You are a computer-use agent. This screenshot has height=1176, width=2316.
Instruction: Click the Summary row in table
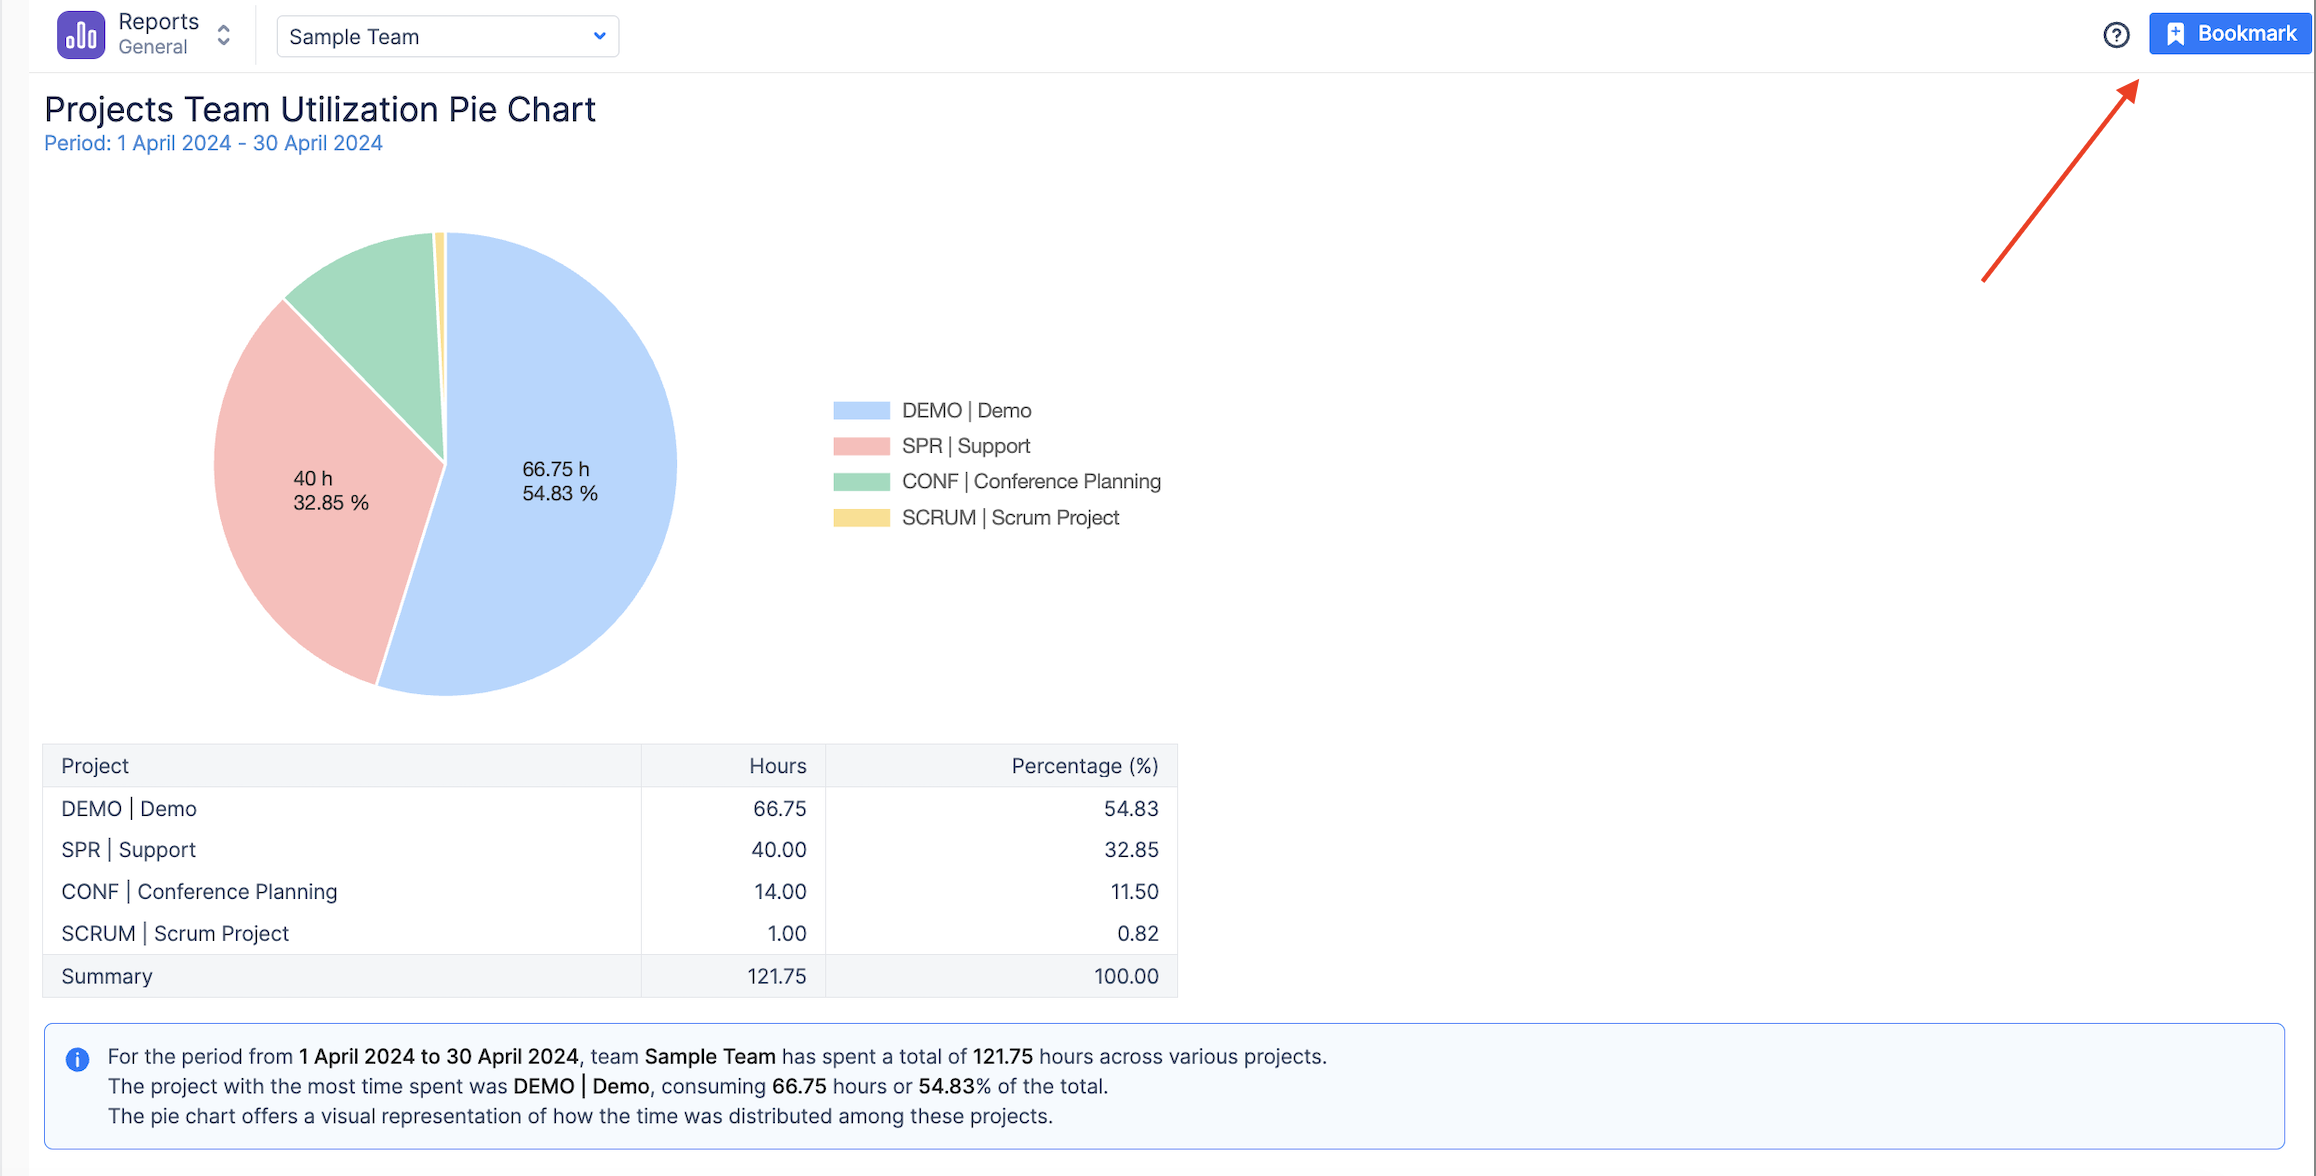(x=108, y=977)
